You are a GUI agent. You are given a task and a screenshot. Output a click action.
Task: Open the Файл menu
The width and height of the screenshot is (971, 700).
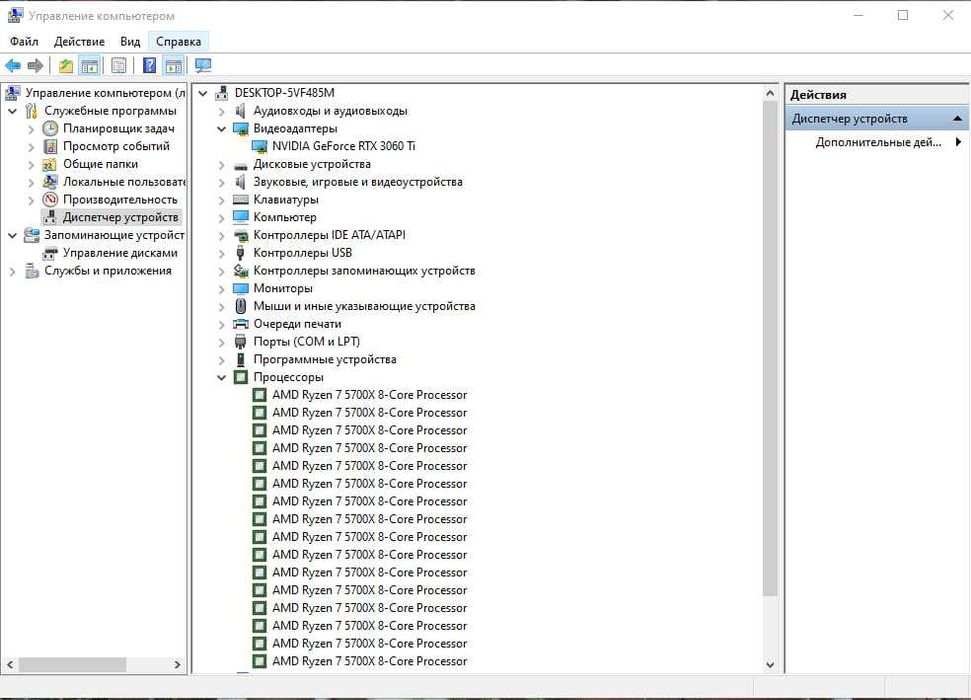[24, 42]
